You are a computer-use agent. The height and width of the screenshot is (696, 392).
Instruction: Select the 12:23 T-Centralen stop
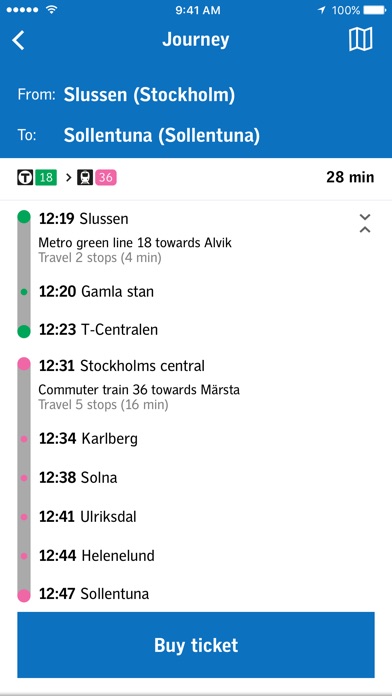(98, 330)
